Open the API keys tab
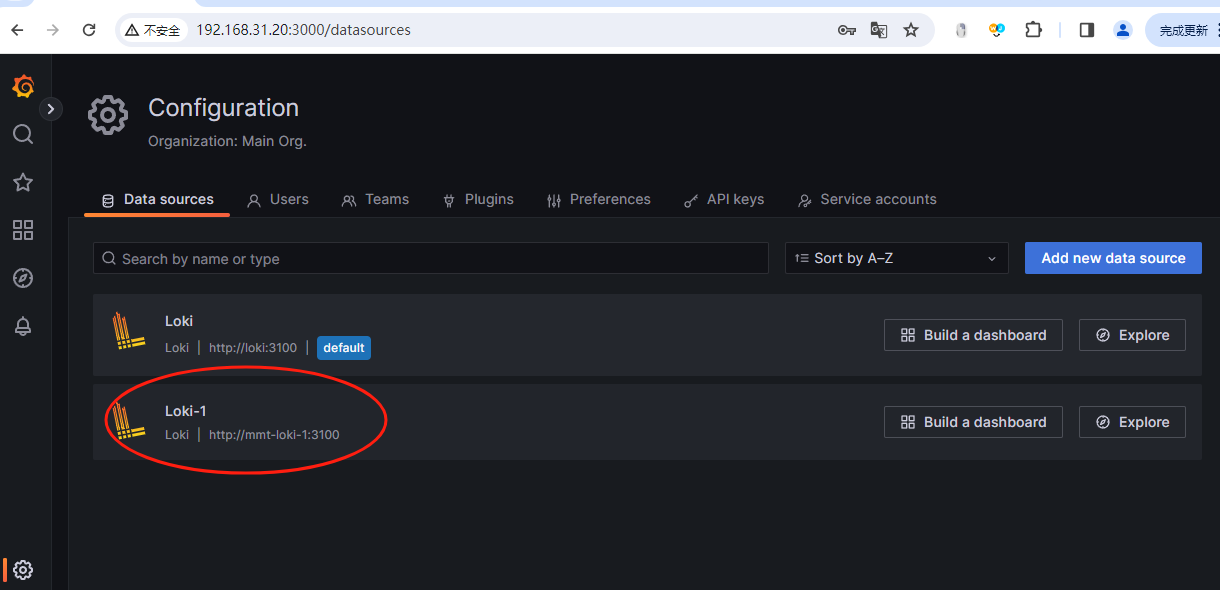1220x590 pixels. coord(724,200)
